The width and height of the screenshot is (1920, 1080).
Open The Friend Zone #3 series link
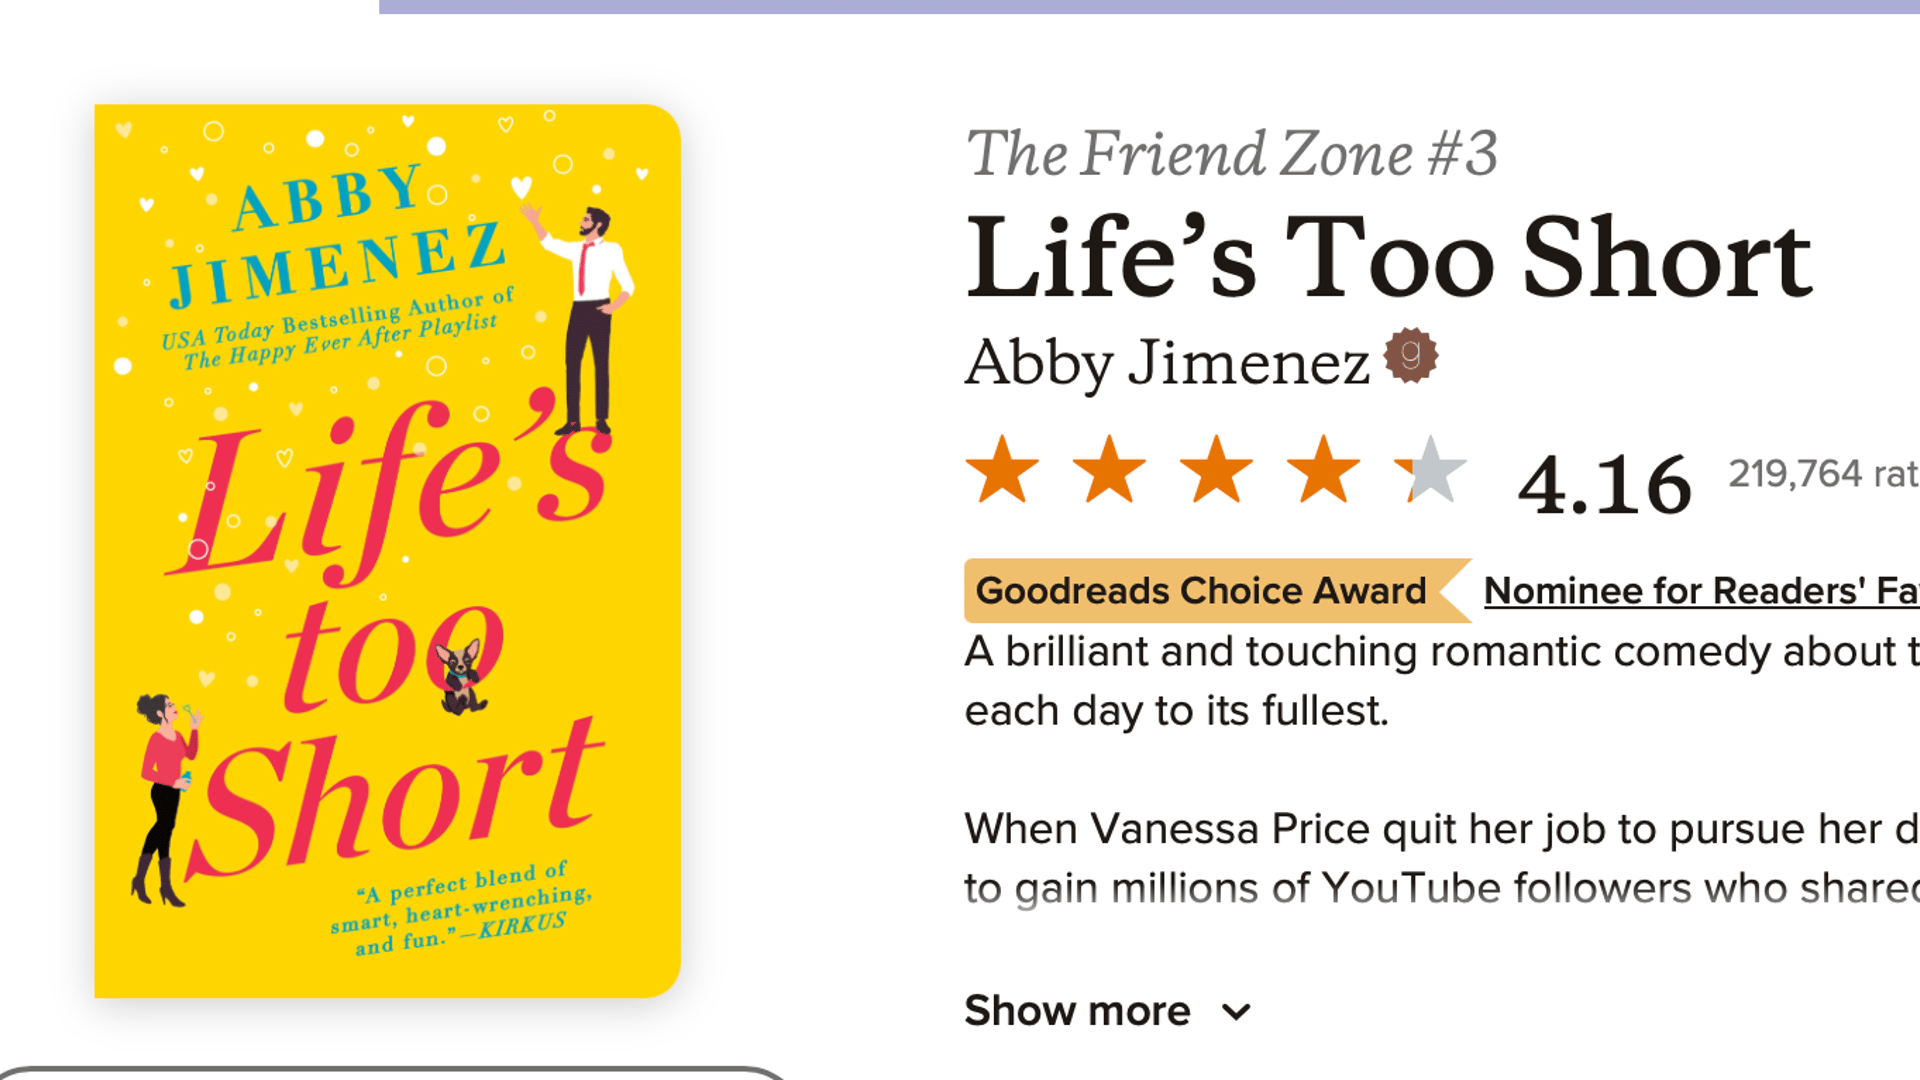pos(1231,154)
